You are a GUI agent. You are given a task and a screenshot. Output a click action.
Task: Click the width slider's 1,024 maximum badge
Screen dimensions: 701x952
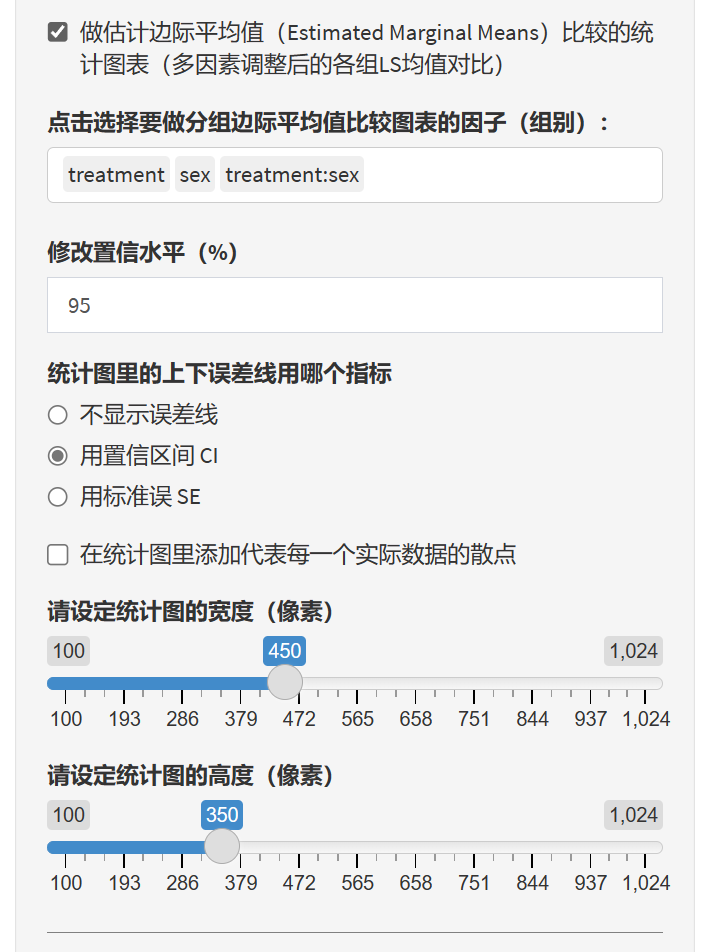tap(633, 652)
